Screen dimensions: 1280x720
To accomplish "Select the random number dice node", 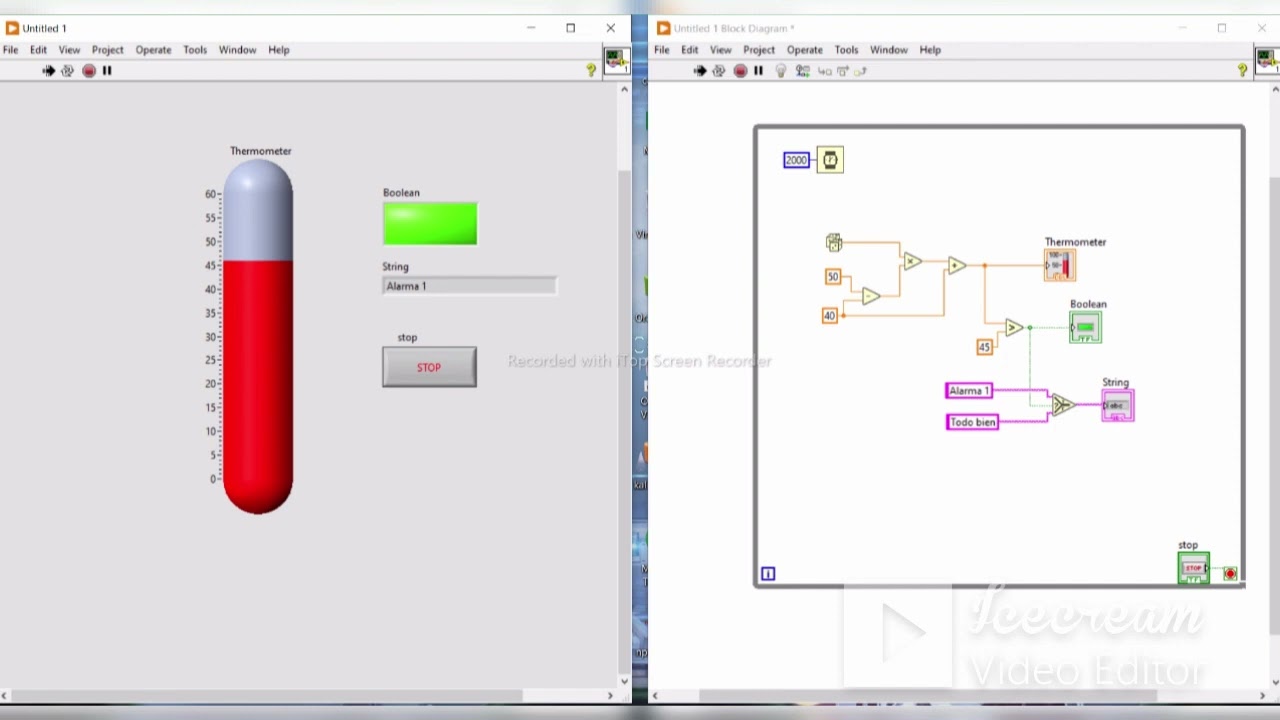I will tap(834, 242).
